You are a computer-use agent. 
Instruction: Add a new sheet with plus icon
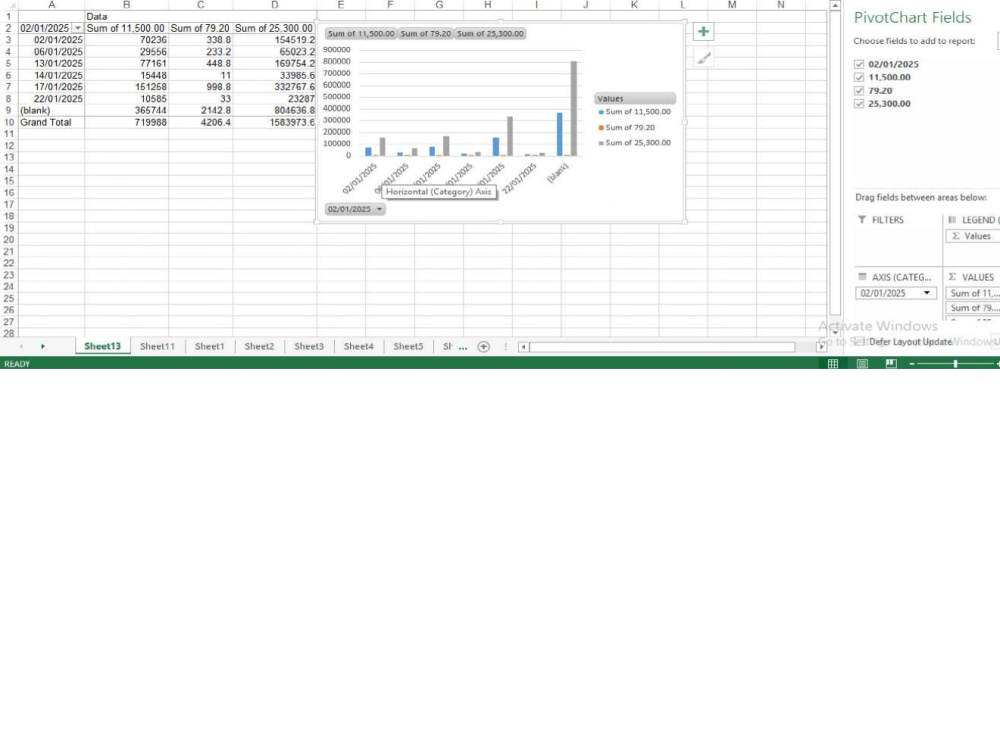(483, 346)
